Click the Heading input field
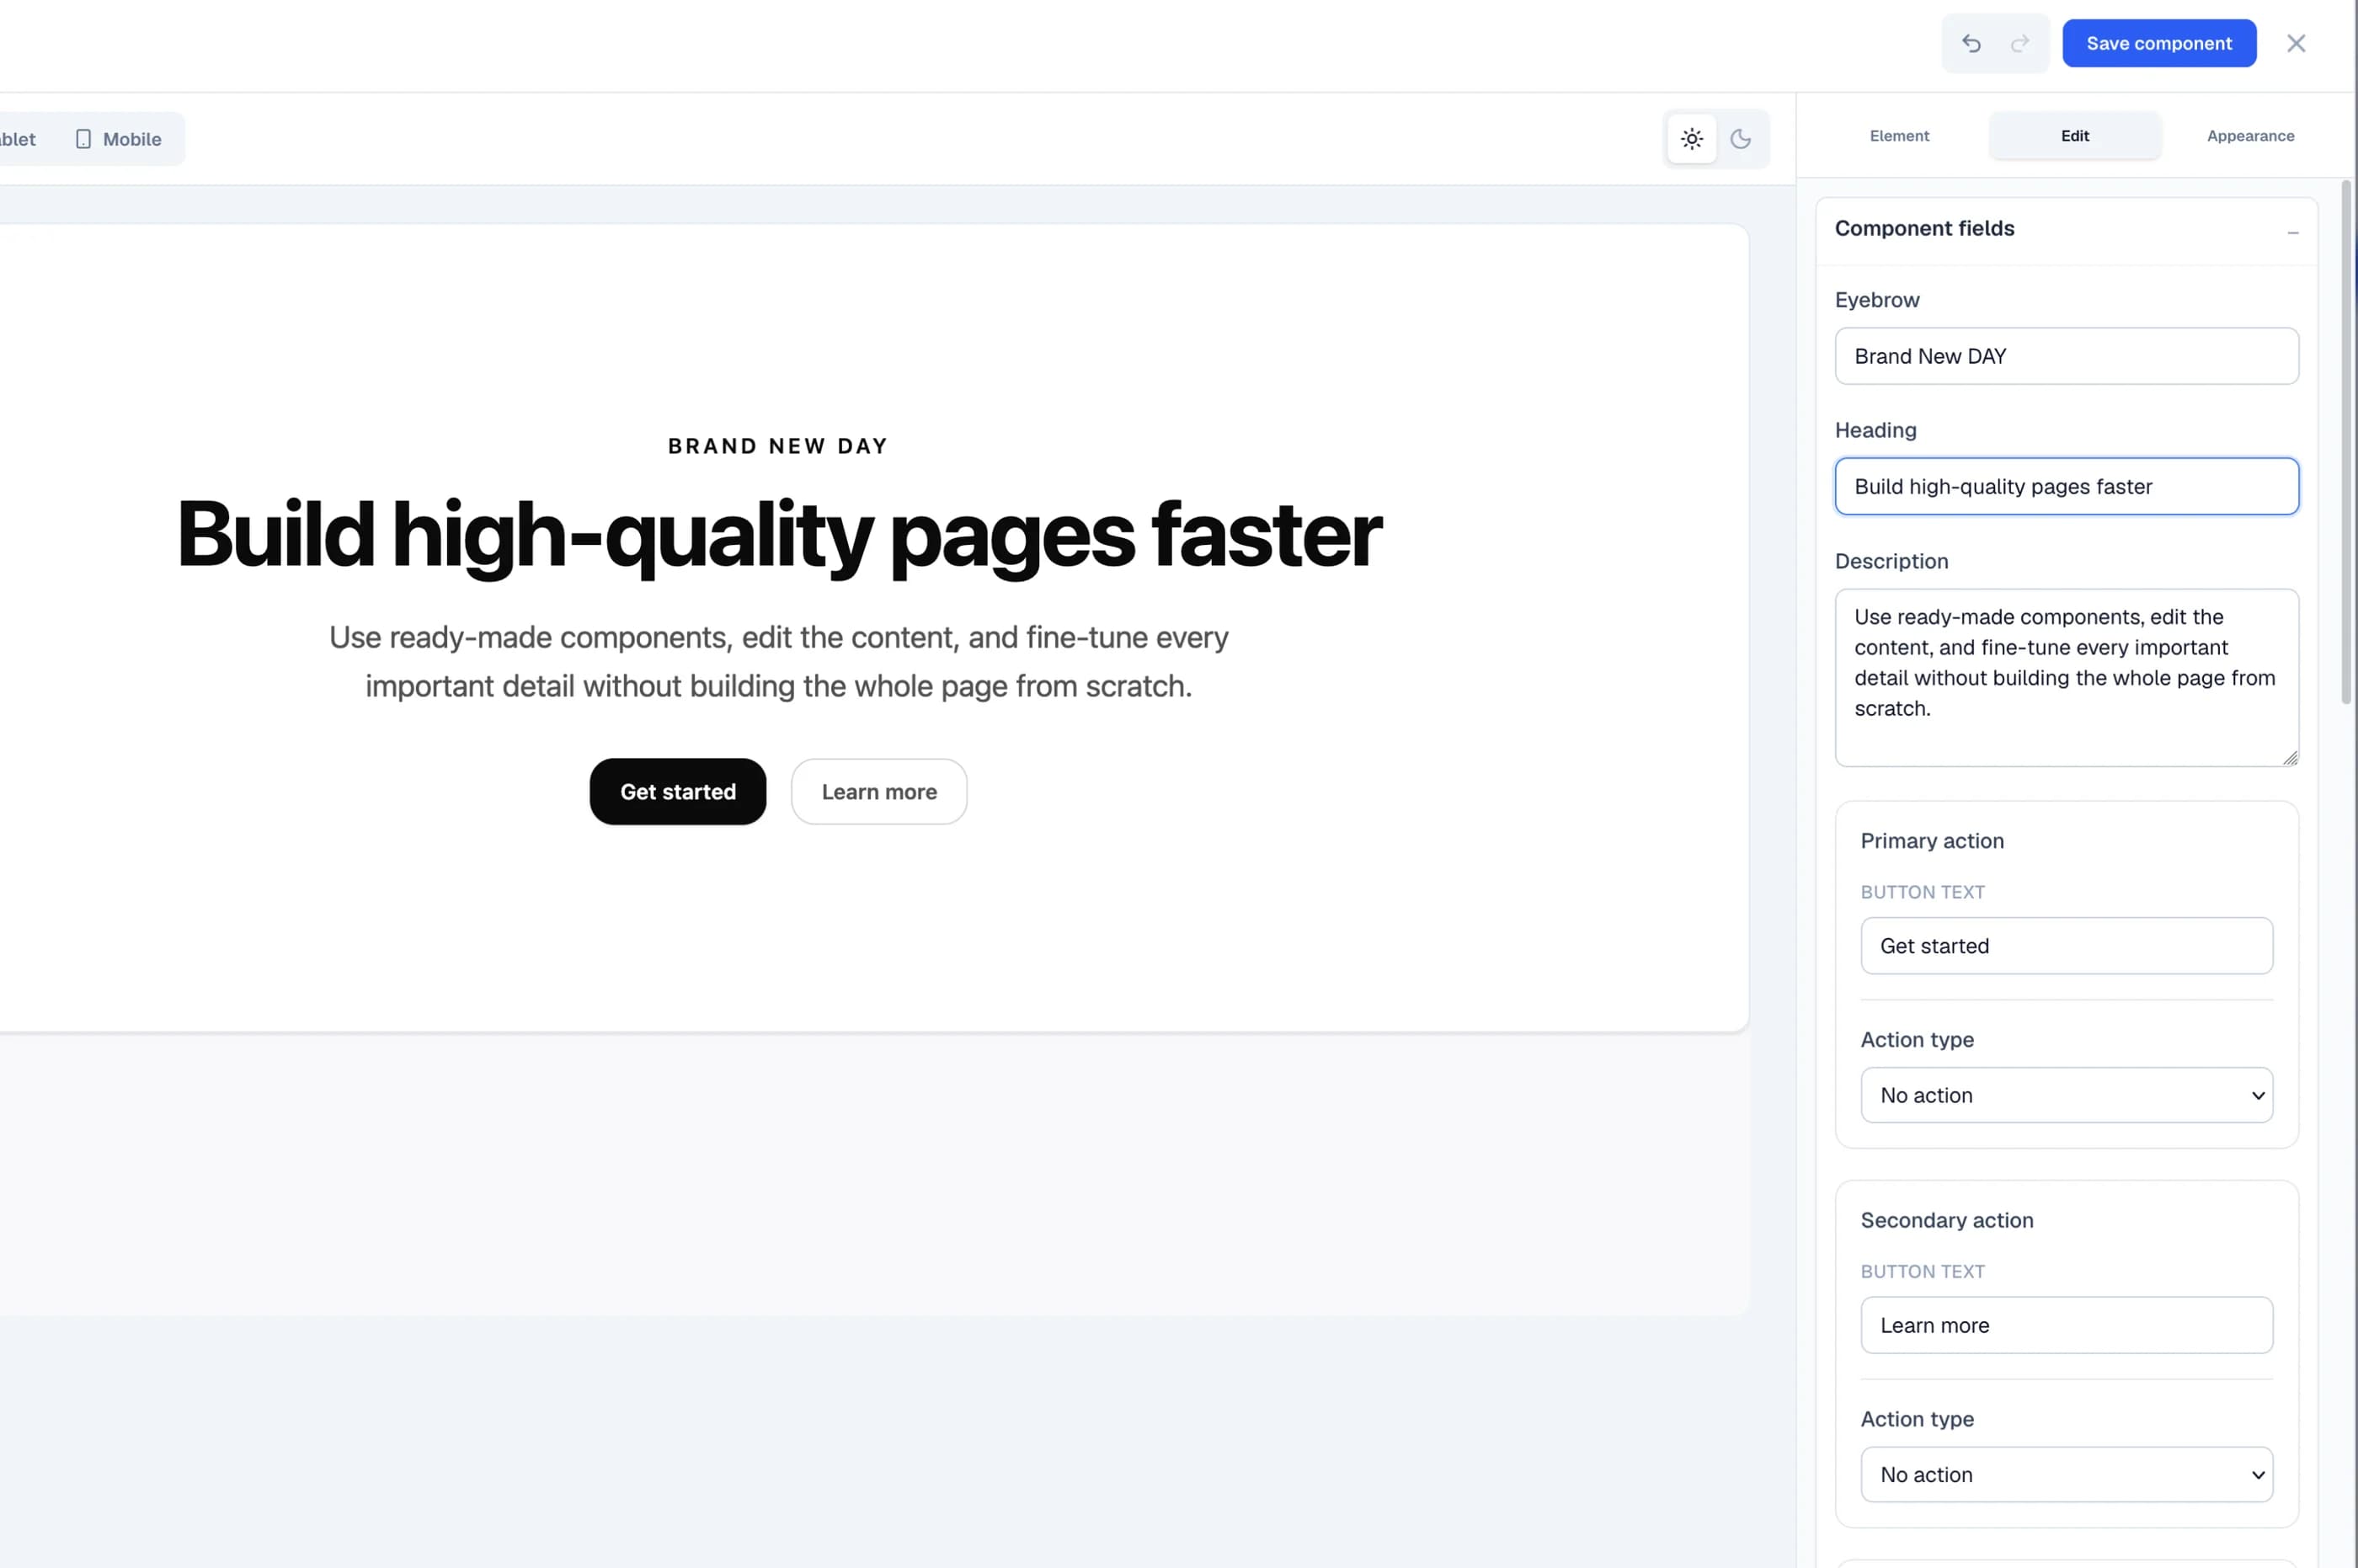 2066,486
